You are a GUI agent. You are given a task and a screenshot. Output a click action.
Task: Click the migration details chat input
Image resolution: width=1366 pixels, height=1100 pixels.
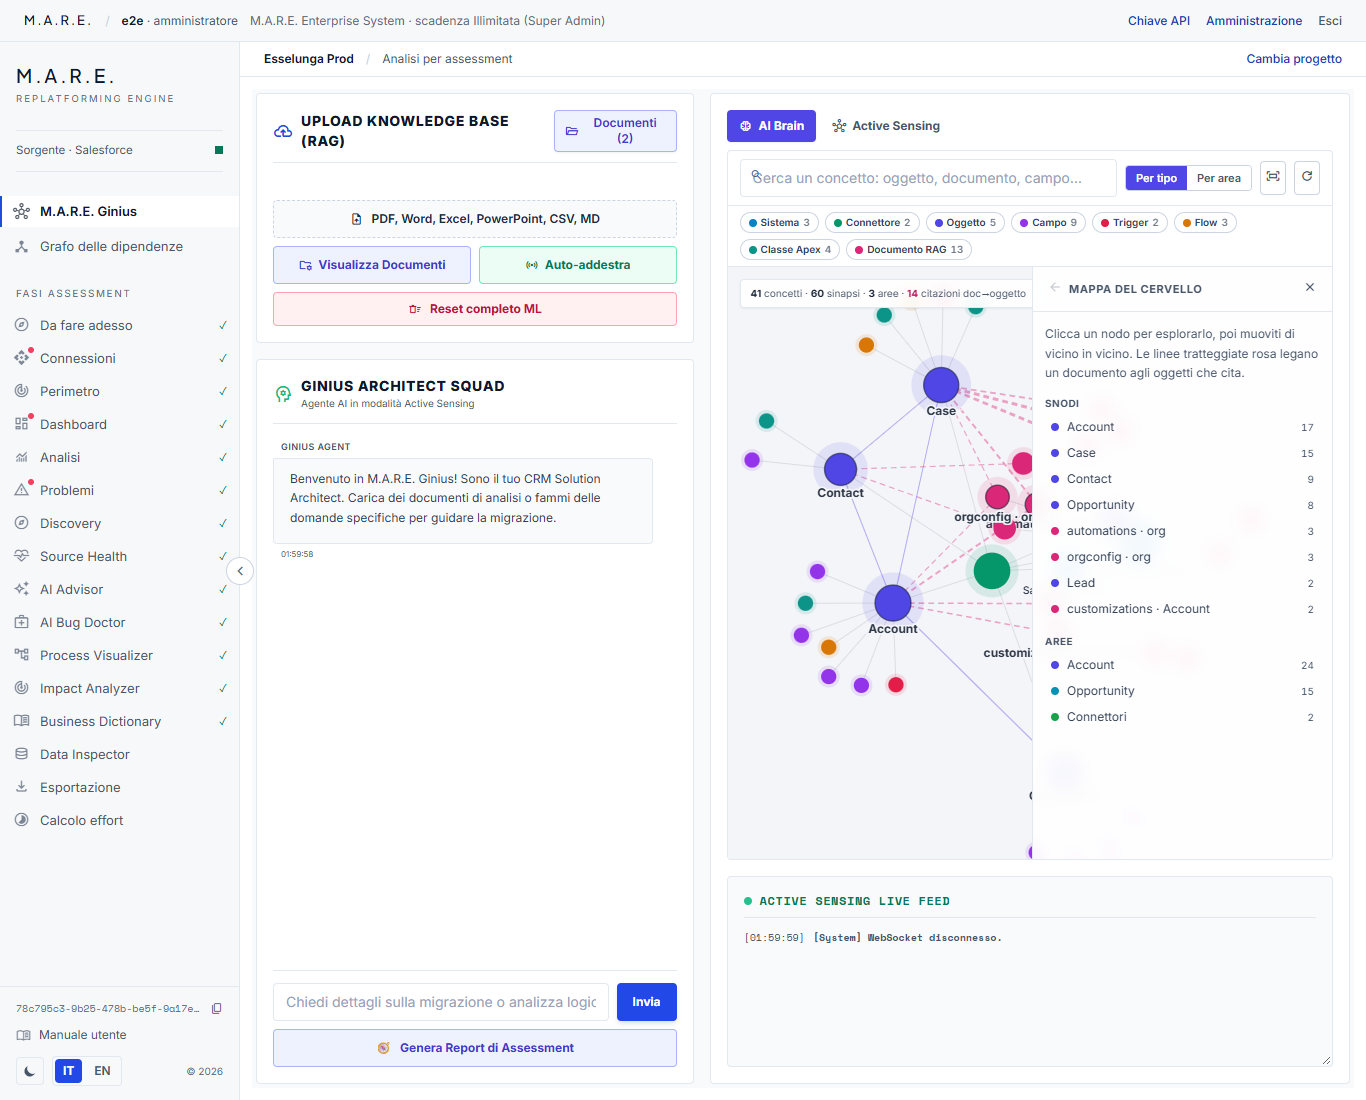(441, 1002)
